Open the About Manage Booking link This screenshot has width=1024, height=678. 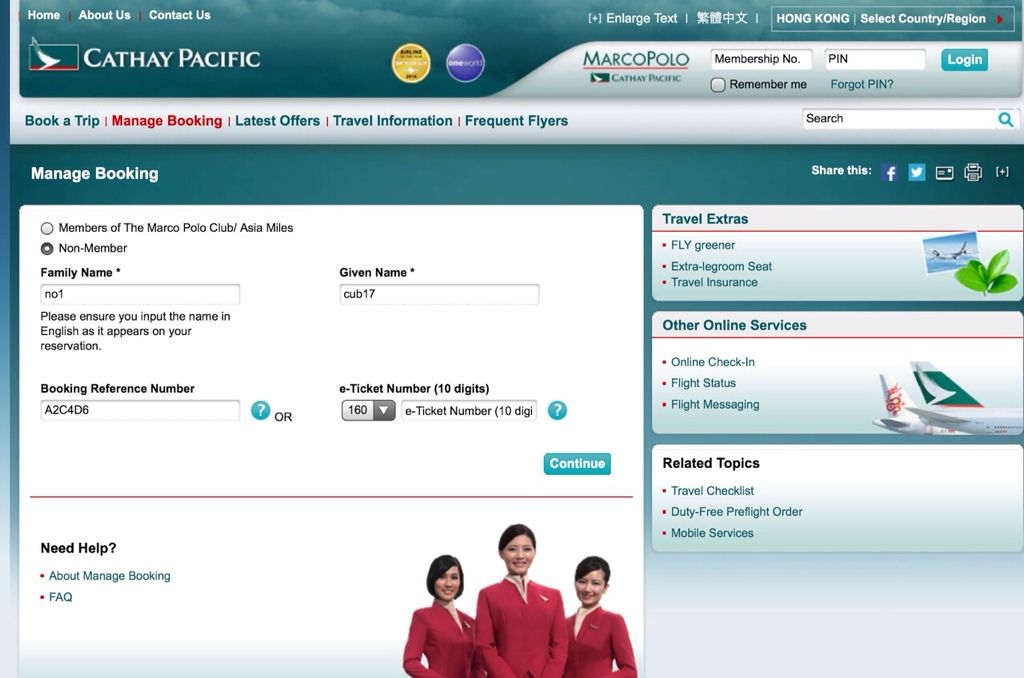pos(110,576)
